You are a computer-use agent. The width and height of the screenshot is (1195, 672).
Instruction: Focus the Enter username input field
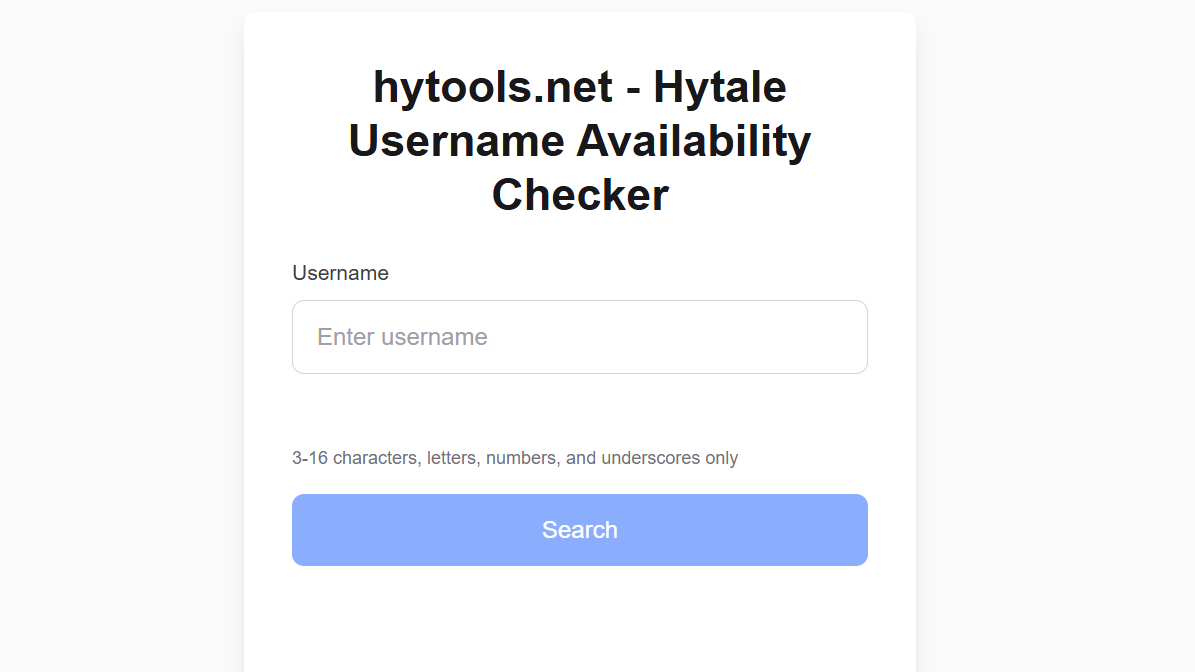tap(579, 337)
